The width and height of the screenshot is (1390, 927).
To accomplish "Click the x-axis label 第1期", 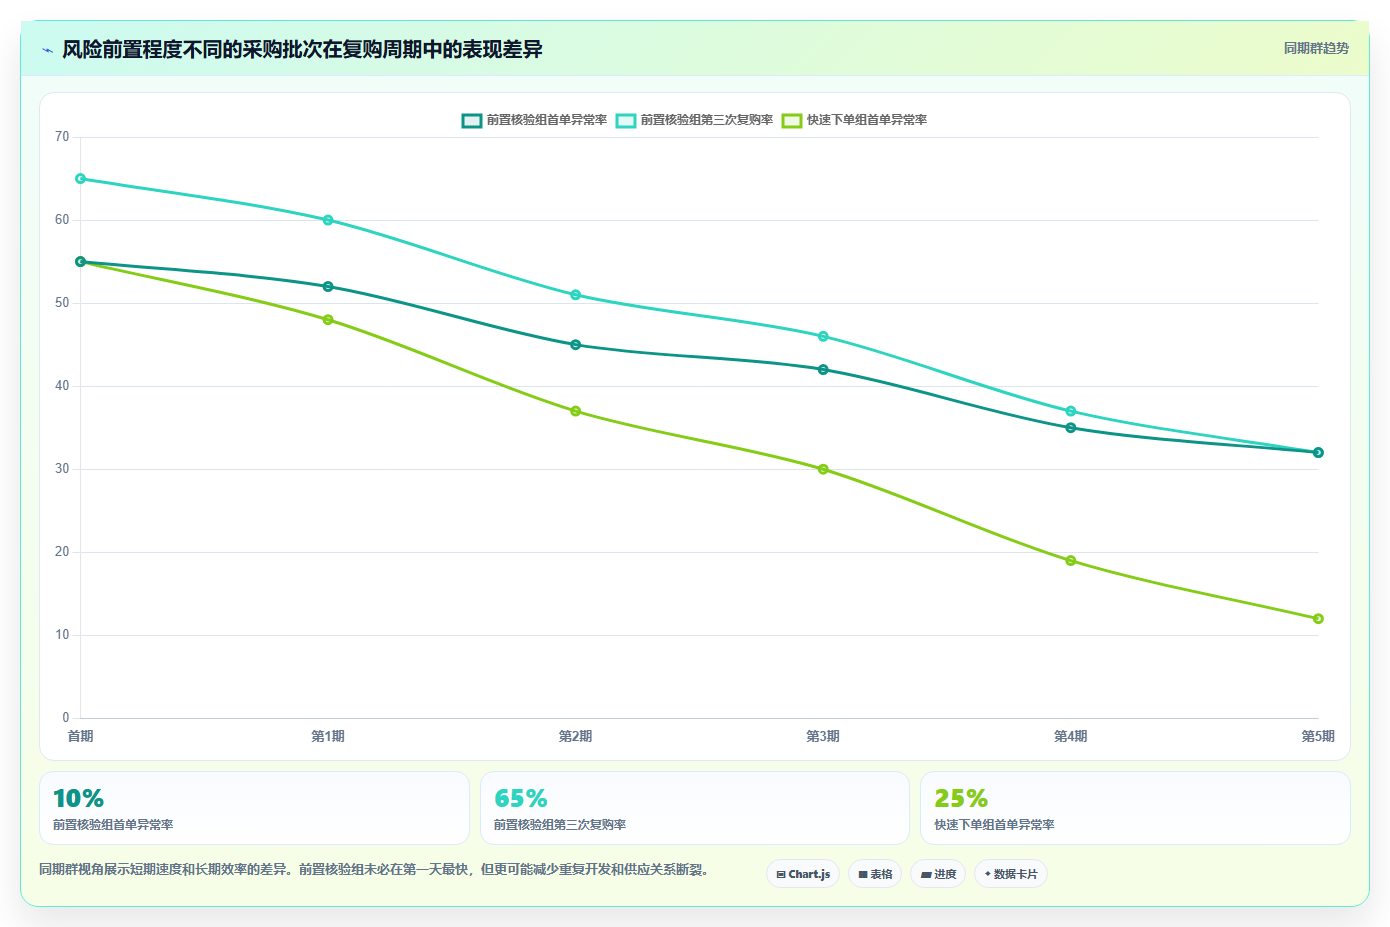I will [328, 736].
